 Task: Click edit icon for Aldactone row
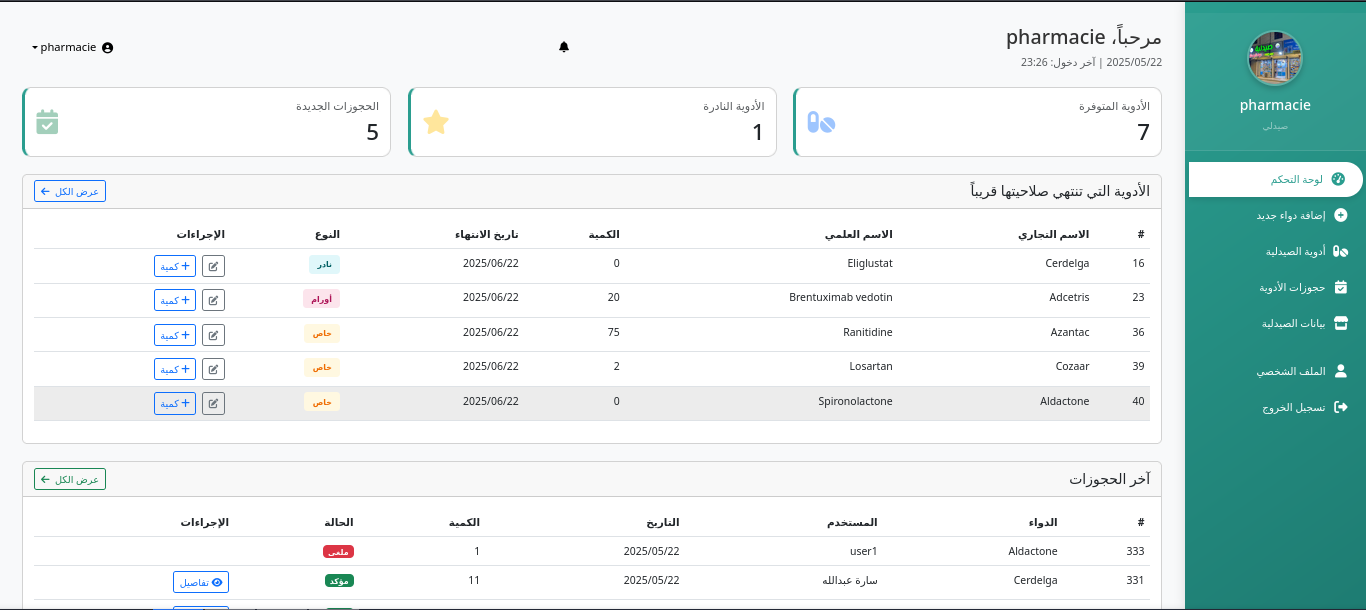point(213,403)
